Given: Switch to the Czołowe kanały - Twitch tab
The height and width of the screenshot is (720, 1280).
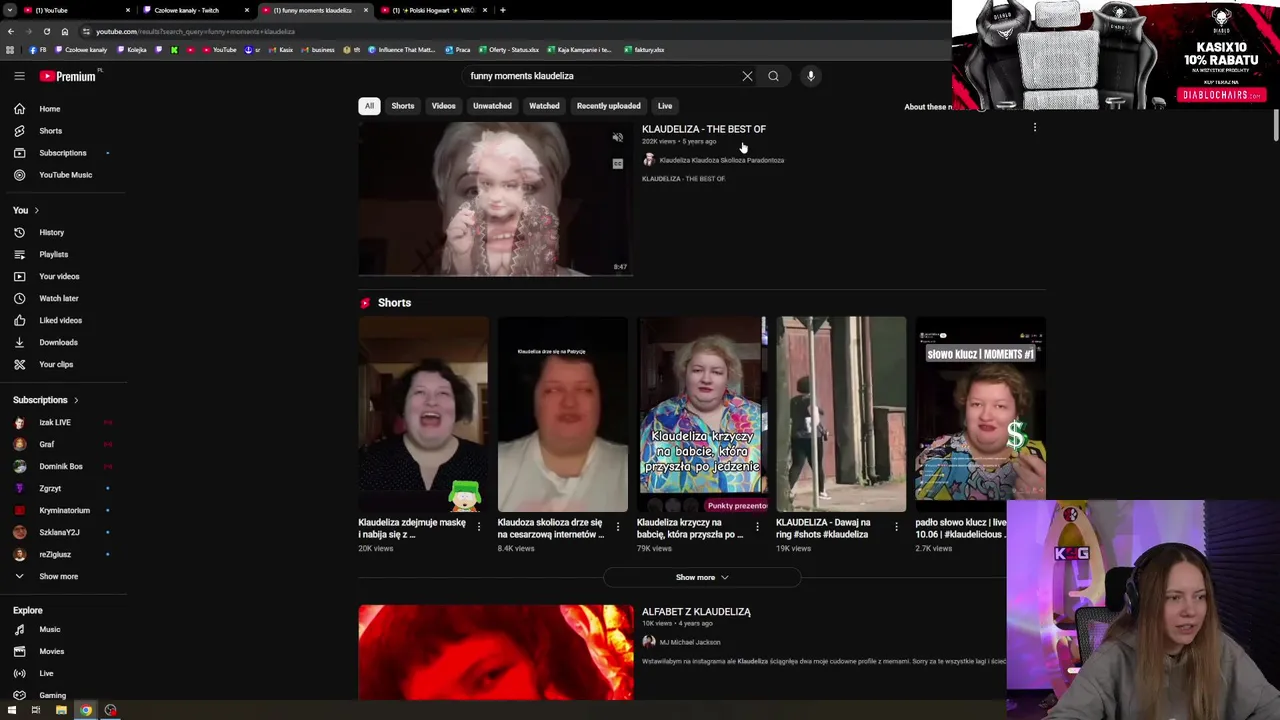Looking at the screenshot, I should coord(194,10).
